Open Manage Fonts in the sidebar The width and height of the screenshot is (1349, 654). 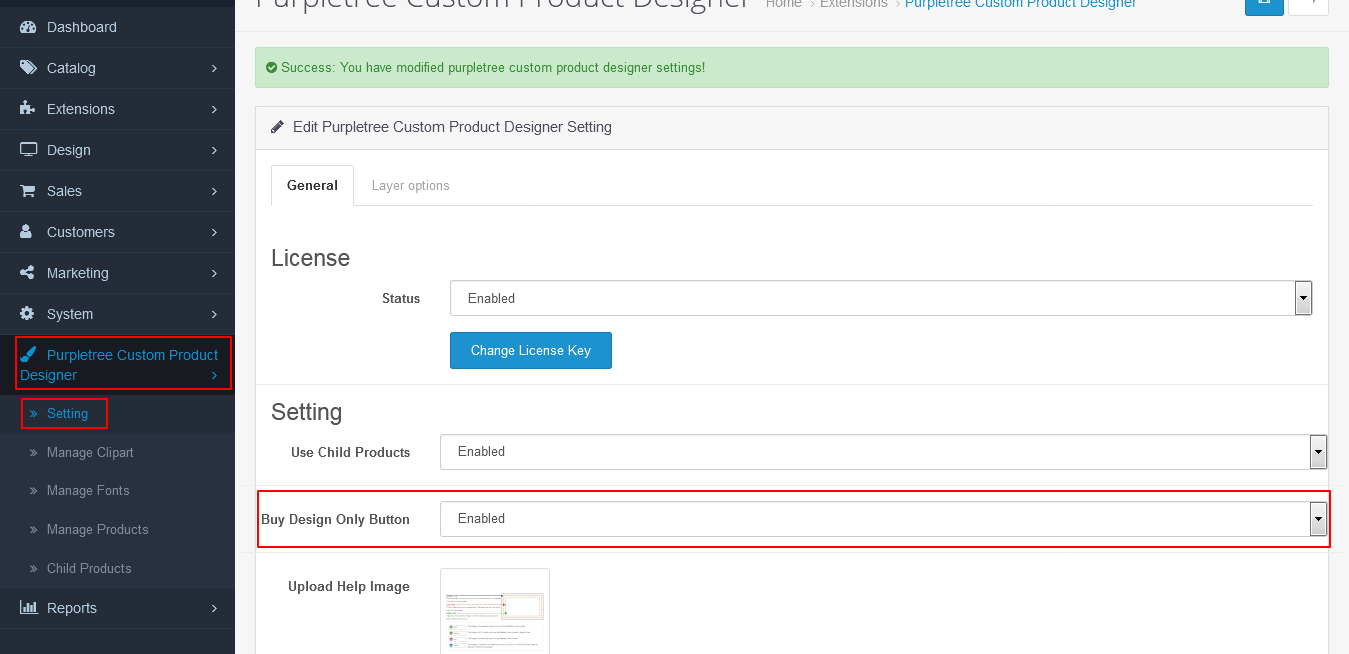click(88, 491)
